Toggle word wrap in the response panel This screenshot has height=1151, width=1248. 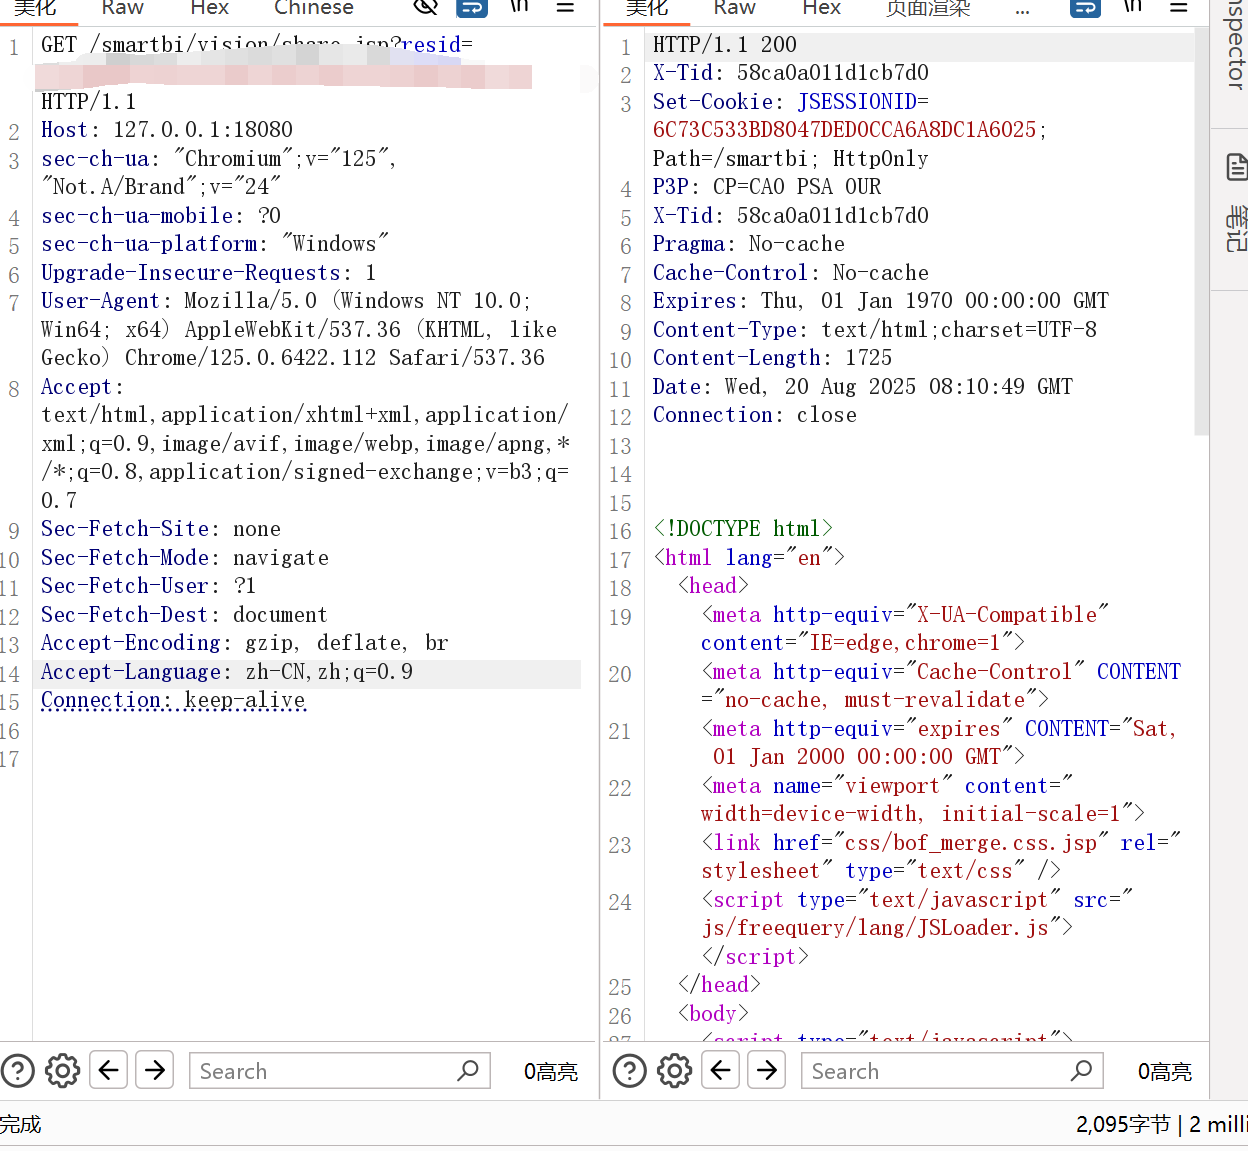click(x=1085, y=6)
